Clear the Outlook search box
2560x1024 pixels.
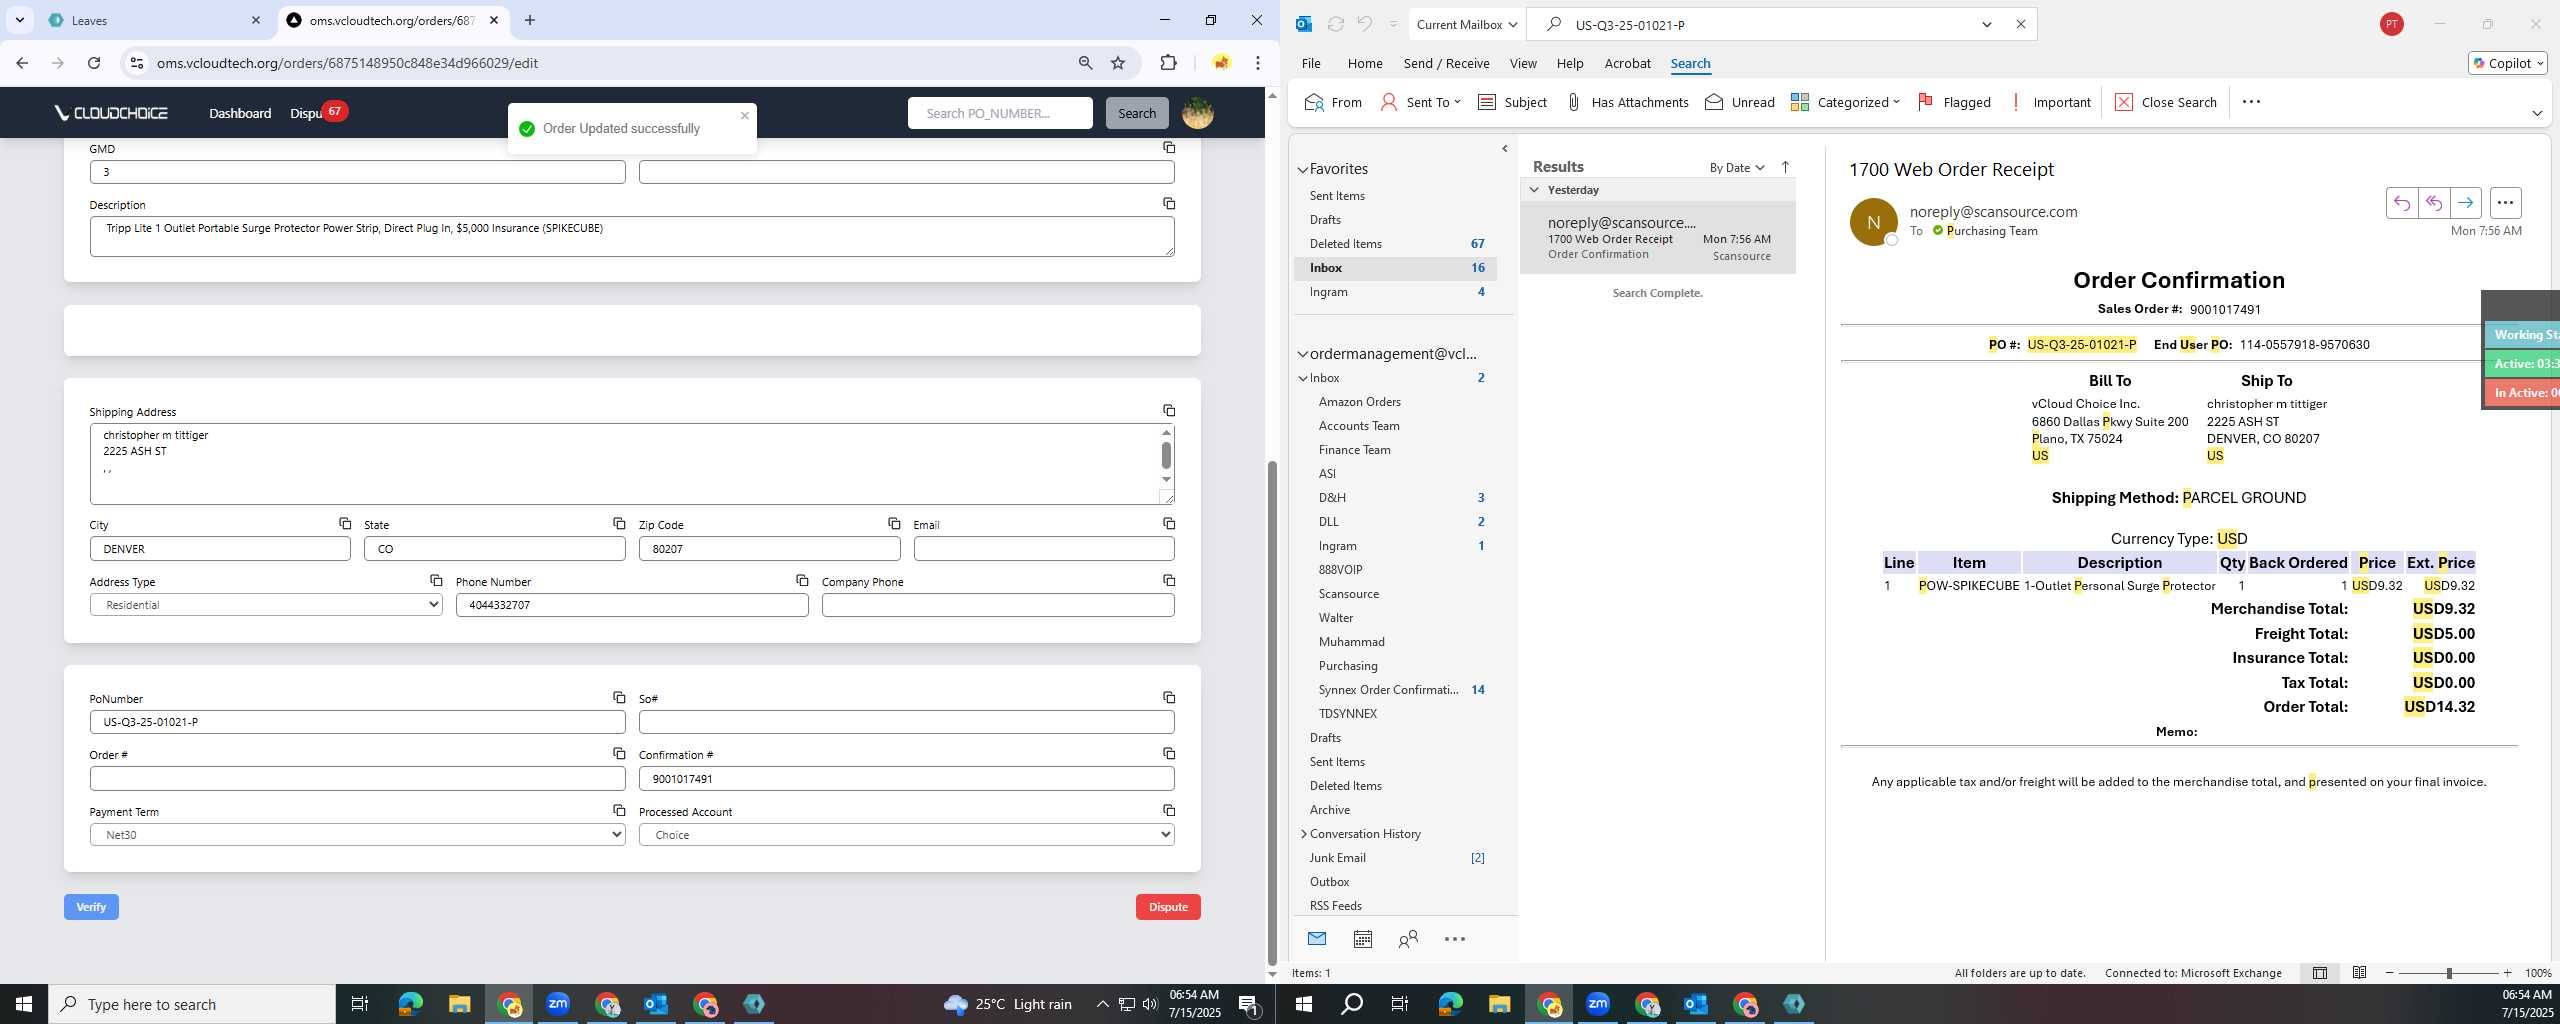2020,24
